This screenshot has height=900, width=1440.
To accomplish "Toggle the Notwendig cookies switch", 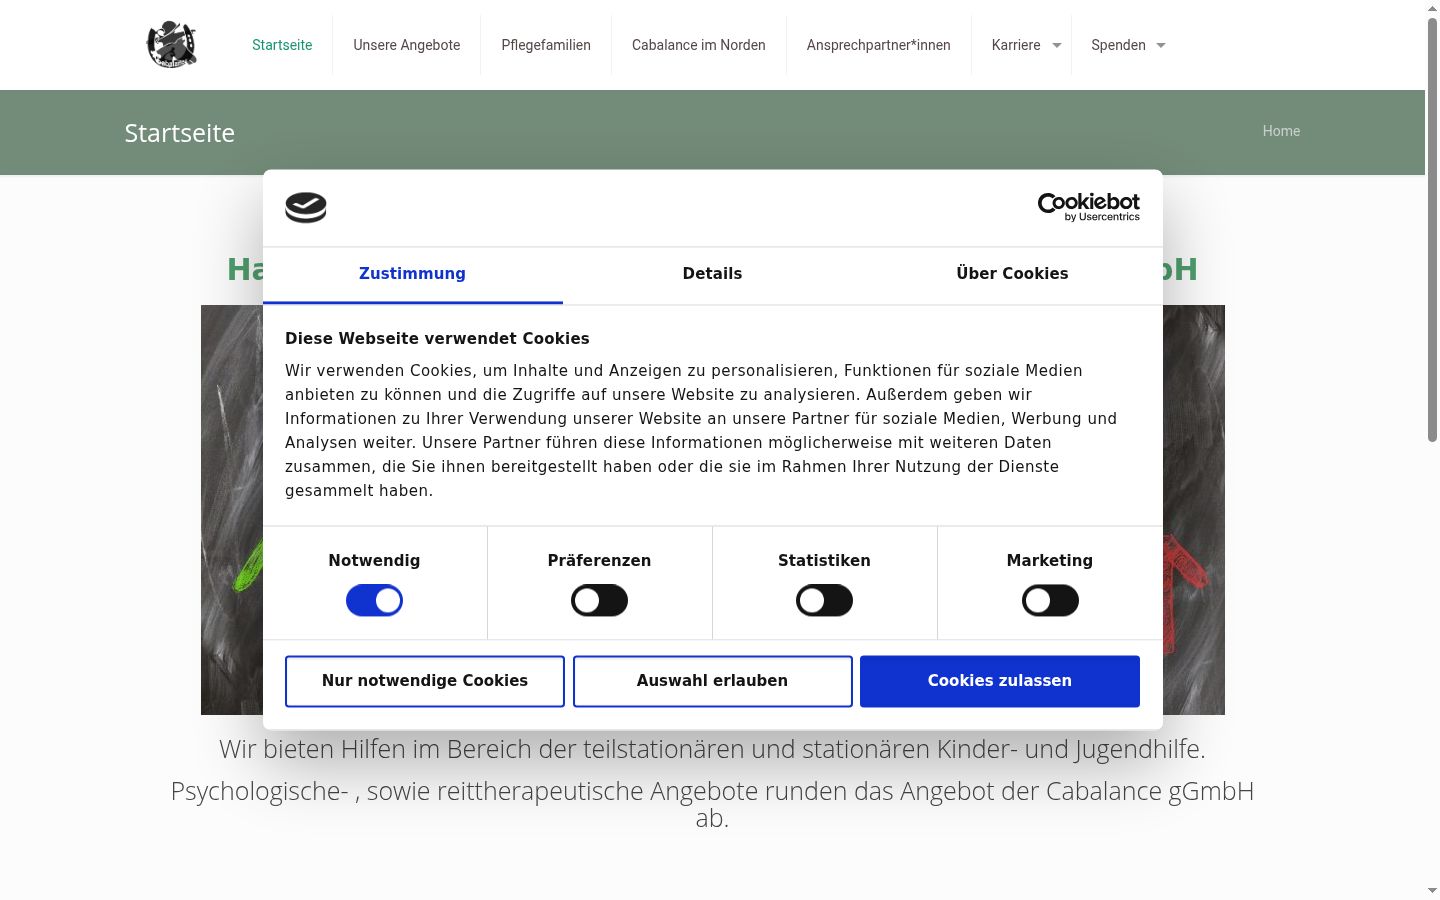I will click(374, 601).
